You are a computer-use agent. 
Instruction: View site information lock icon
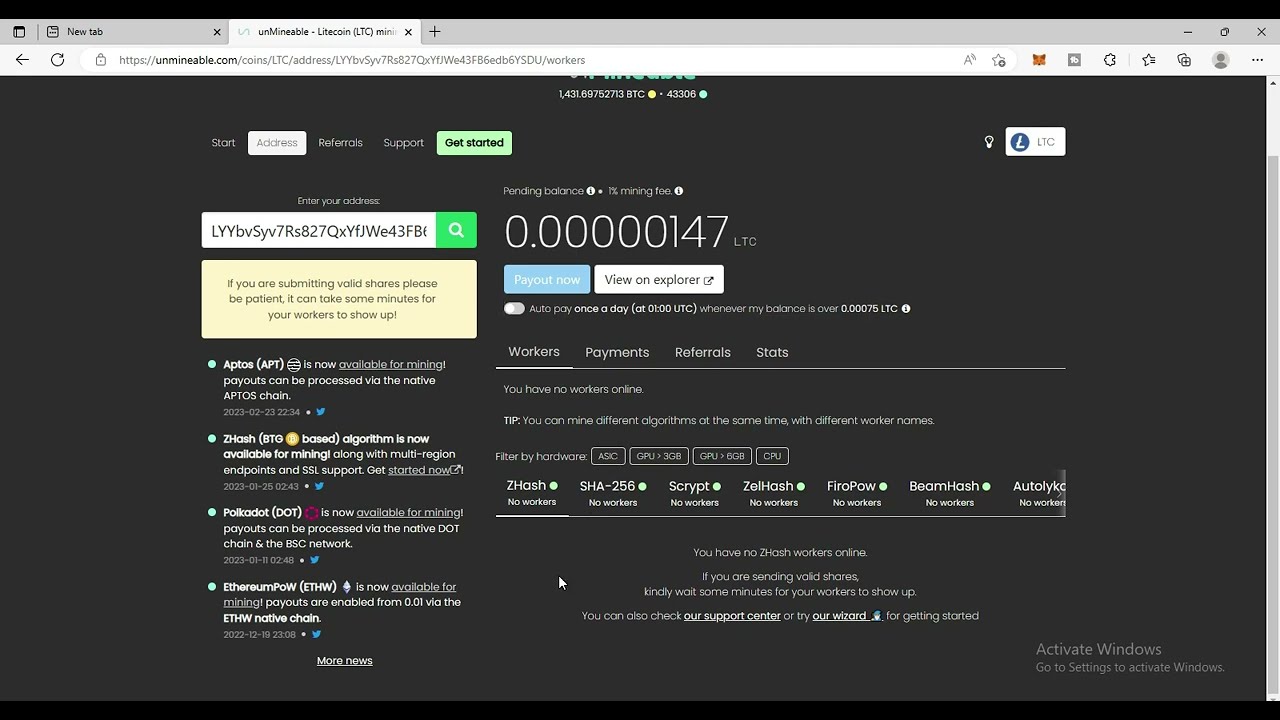click(100, 60)
